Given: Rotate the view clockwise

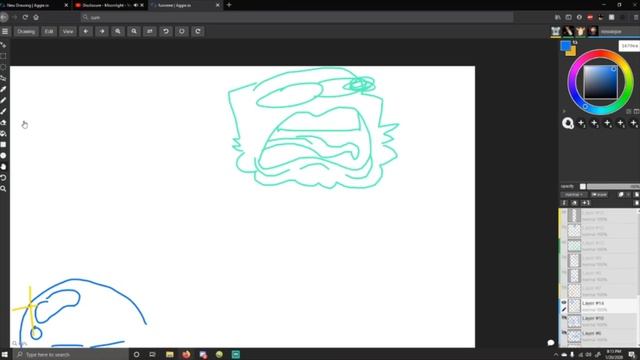Looking at the screenshot, I should [x=198, y=31].
